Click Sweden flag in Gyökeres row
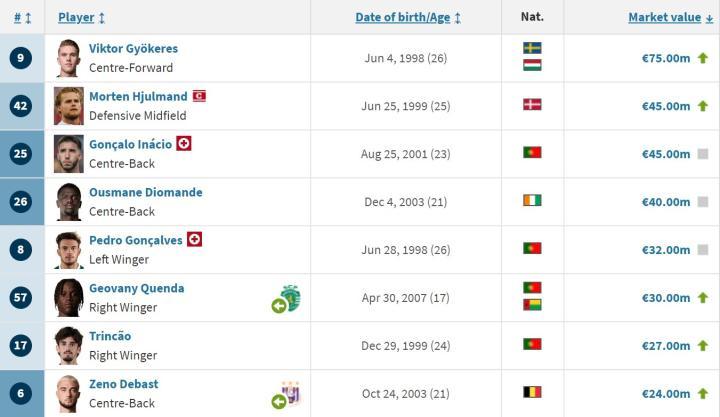Viewport: 720px width, 417px height. point(532,48)
